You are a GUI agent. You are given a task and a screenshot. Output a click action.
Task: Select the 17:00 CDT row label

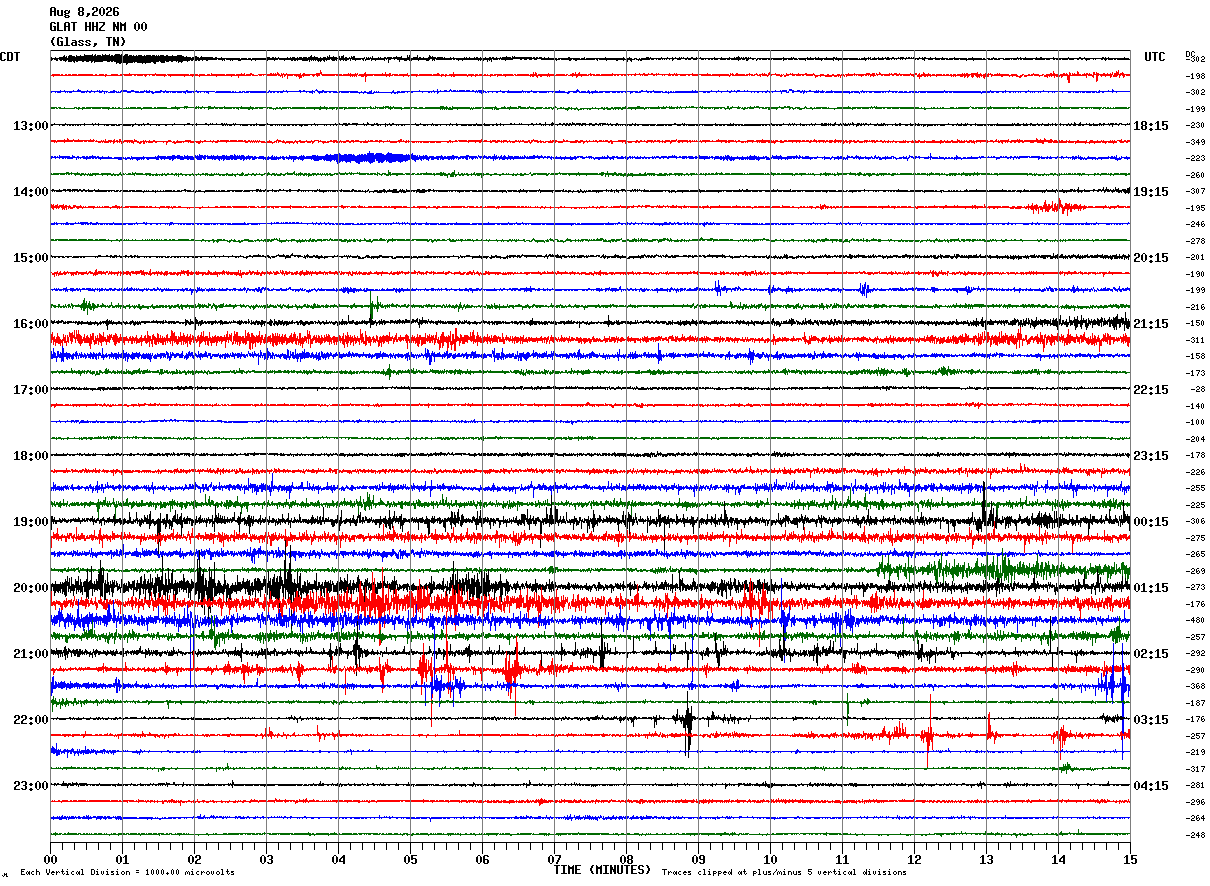click(x=31, y=390)
